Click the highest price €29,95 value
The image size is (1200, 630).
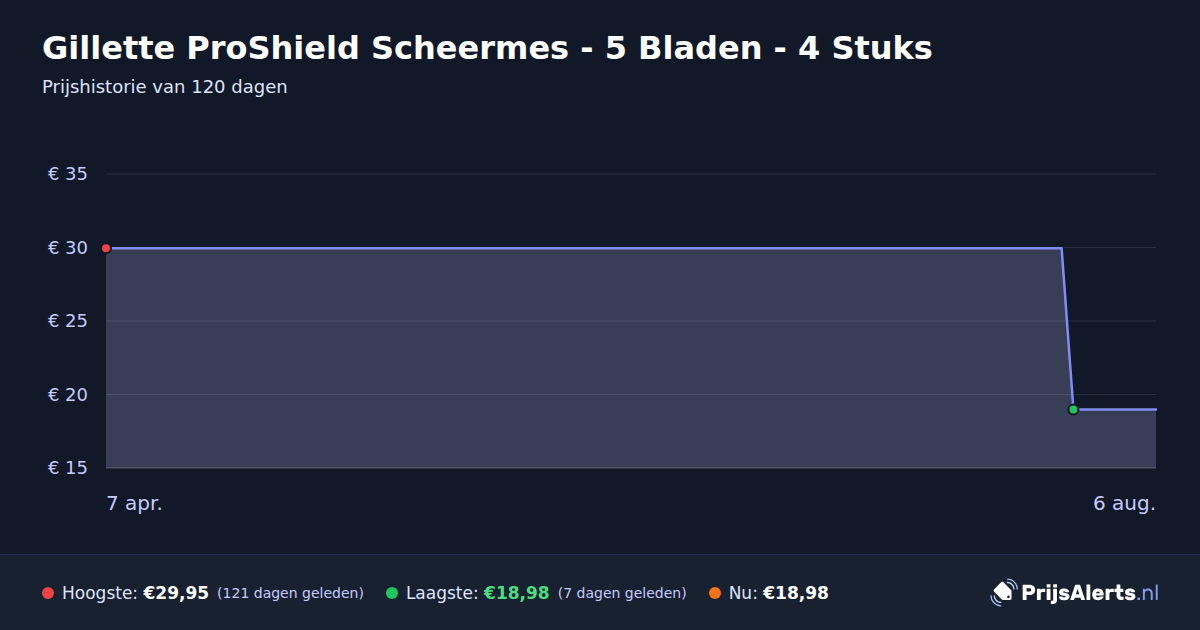click(176, 593)
